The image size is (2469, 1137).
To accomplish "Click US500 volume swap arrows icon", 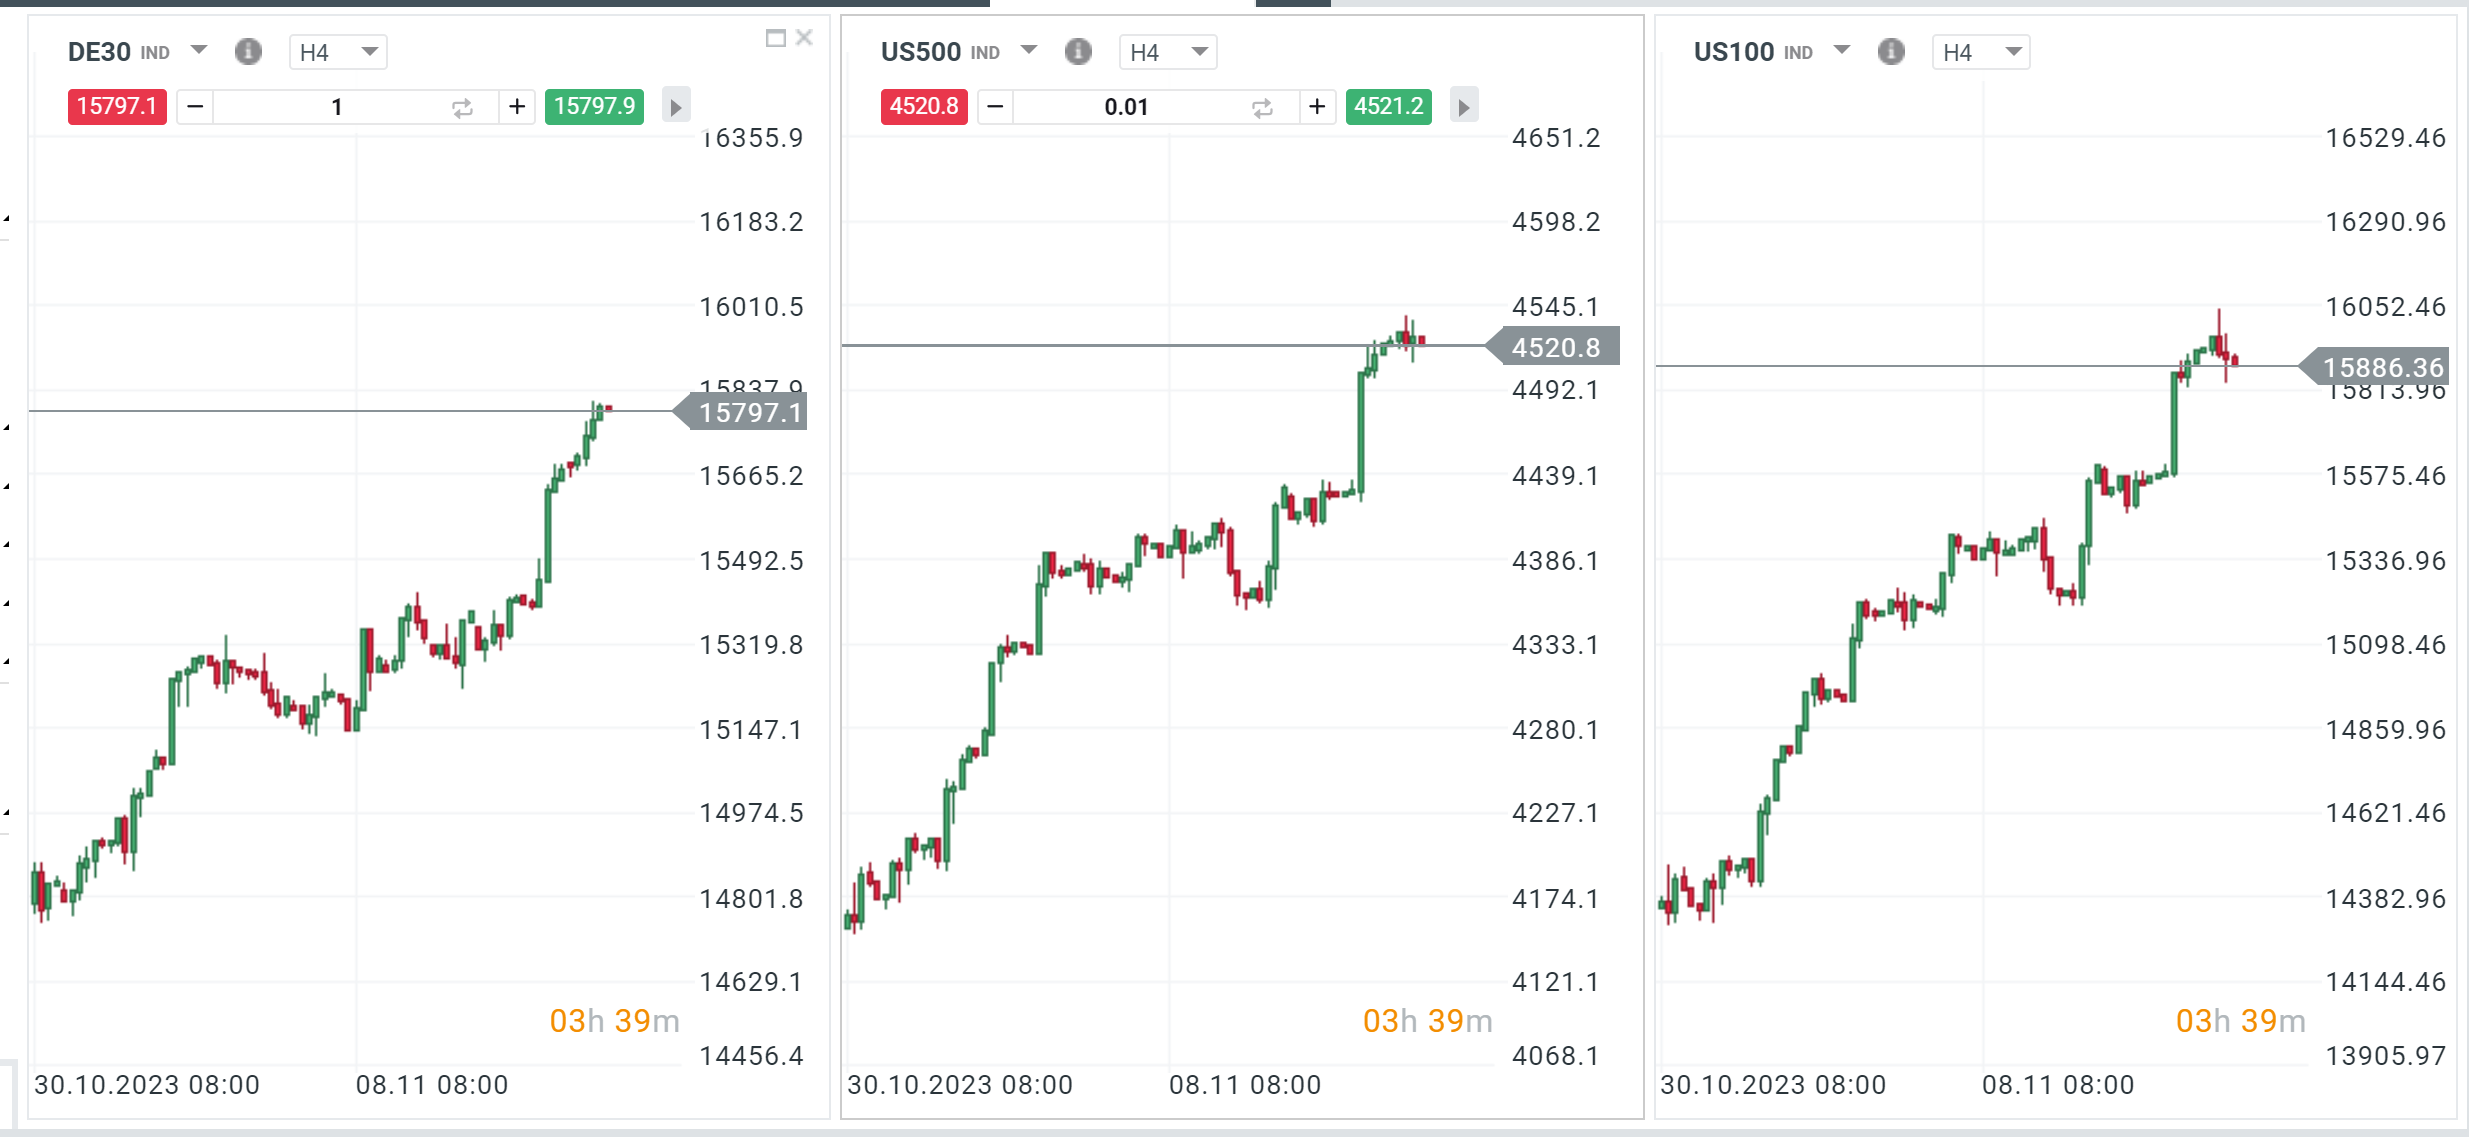I will [1262, 107].
